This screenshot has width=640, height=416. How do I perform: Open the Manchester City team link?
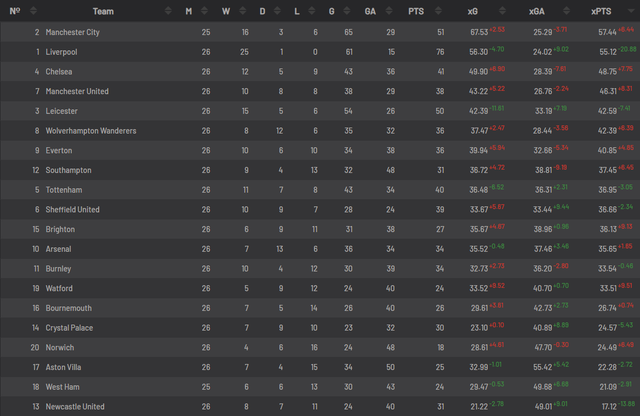coord(86,32)
